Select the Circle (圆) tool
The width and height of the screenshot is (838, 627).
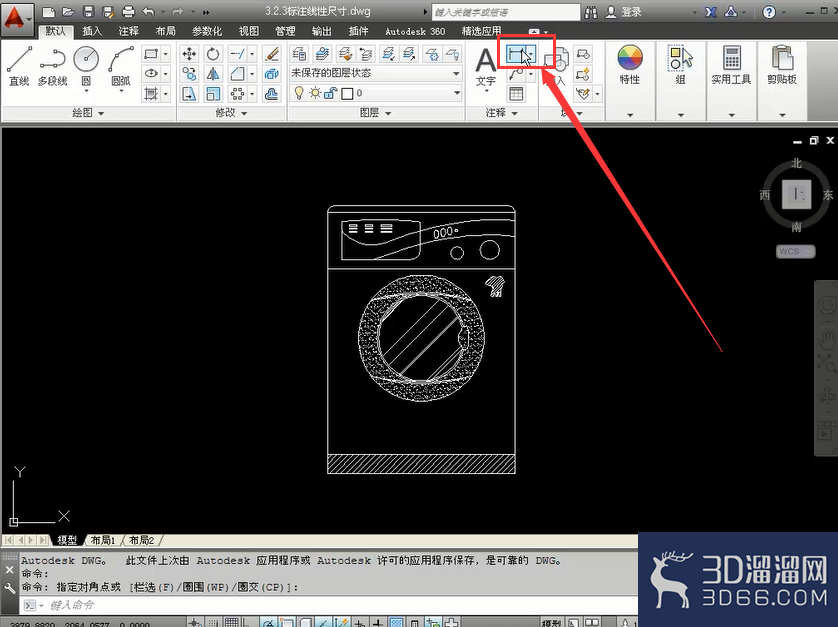[86, 66]
